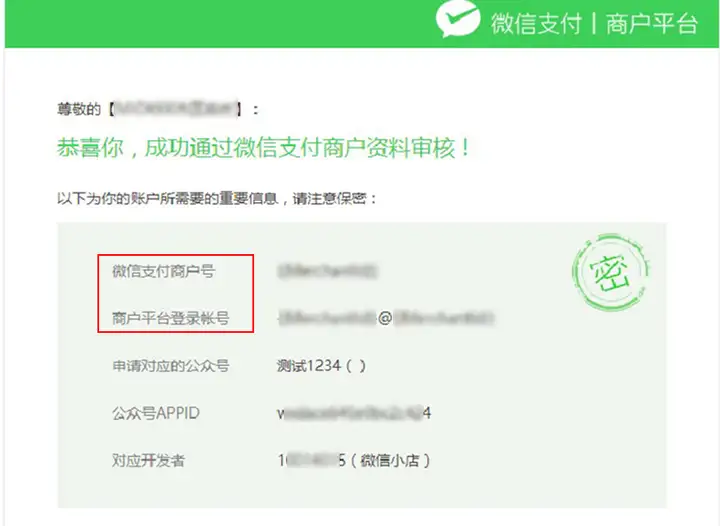
Task: Click the WeChat Pay checkmark logo
Action: click(x=458, y=19)
